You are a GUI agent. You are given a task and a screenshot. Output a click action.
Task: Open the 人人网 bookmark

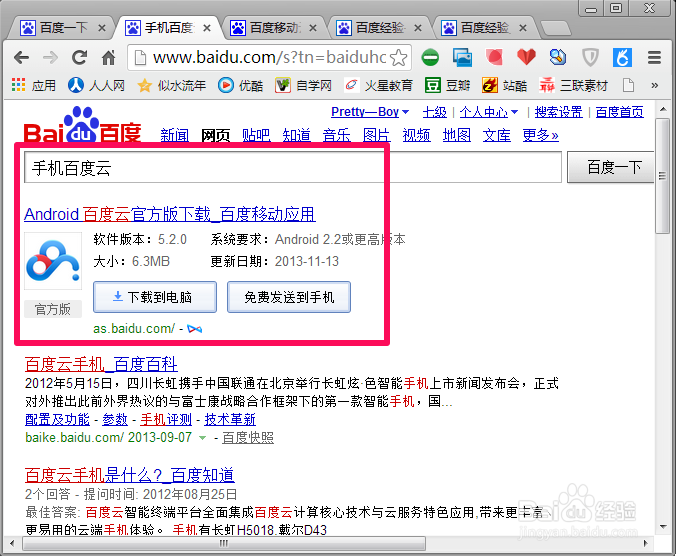tap(96, 85)
